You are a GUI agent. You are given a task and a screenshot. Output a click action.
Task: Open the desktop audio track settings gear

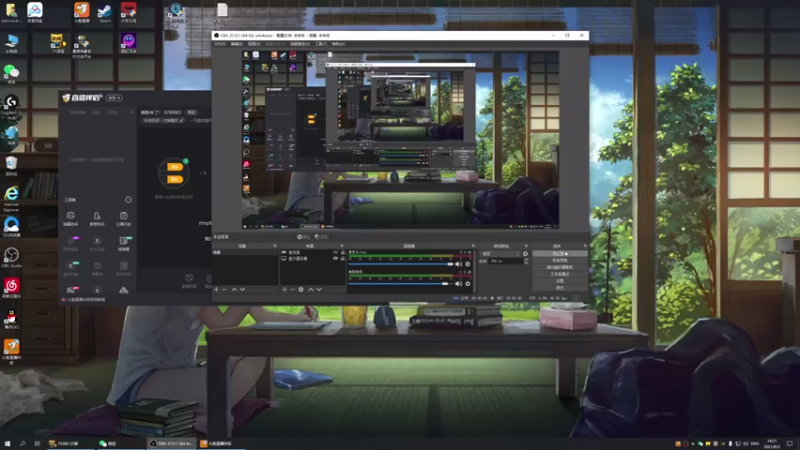[468, 284]
